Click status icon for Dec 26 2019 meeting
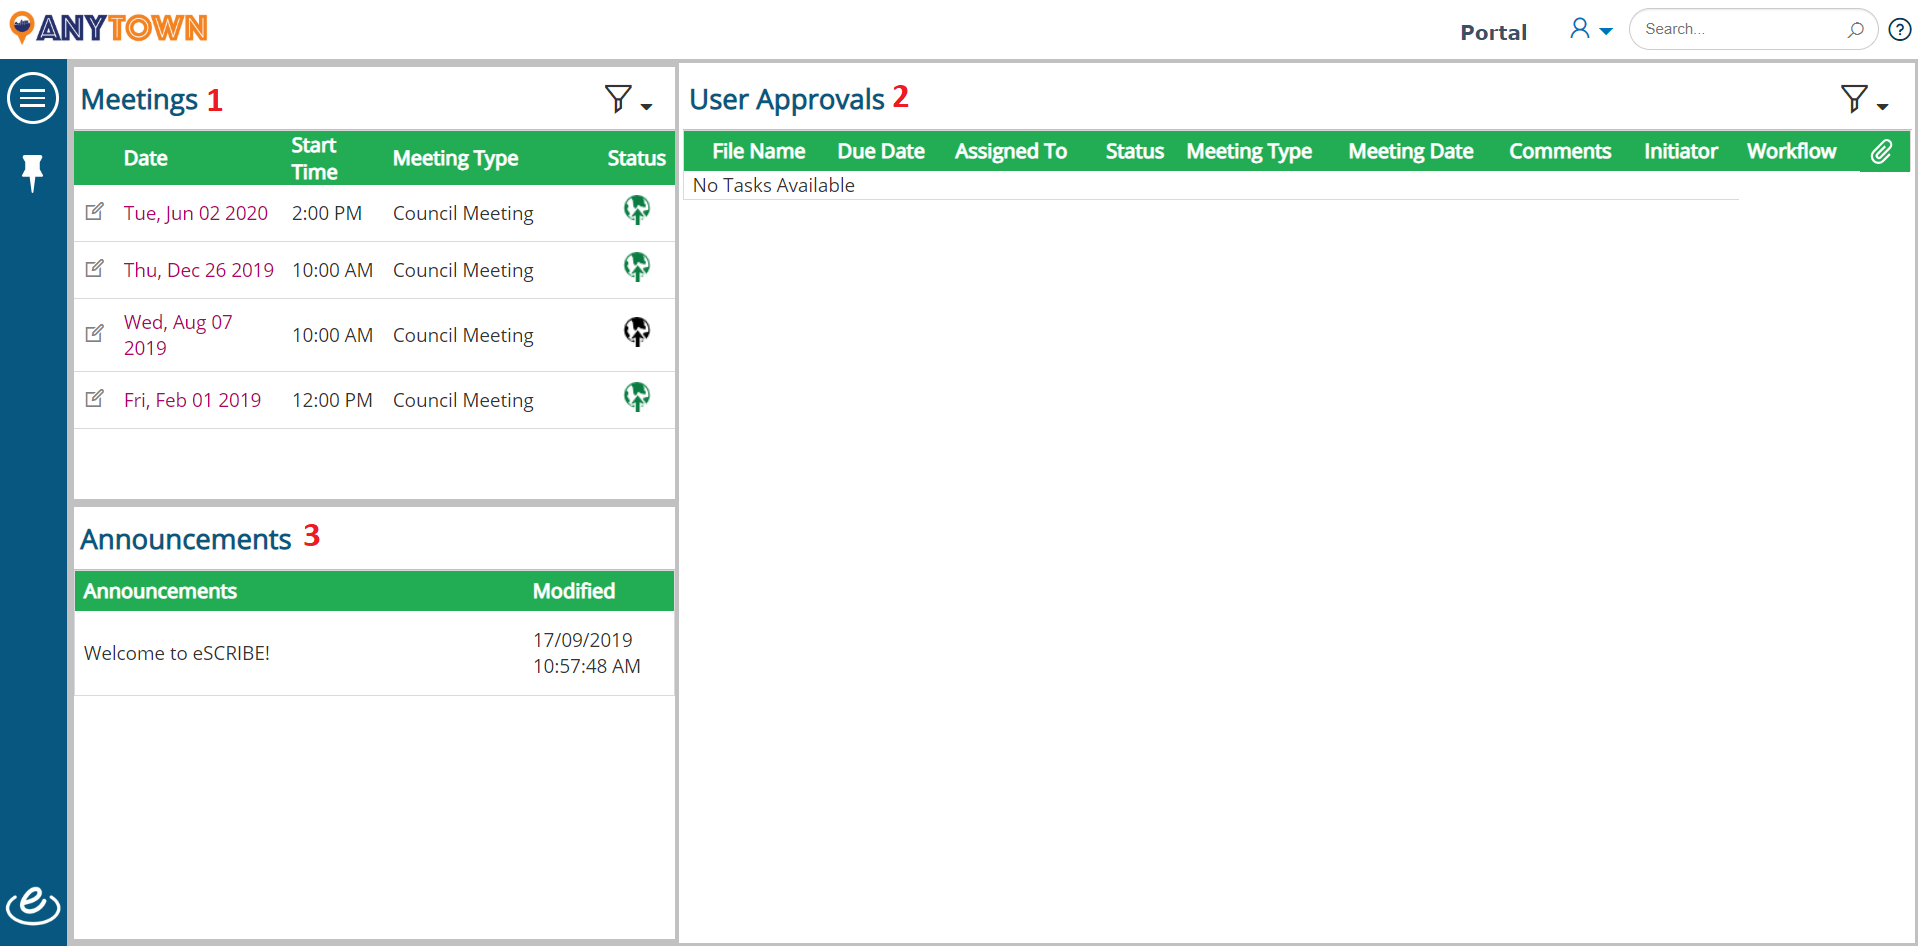 637,266
